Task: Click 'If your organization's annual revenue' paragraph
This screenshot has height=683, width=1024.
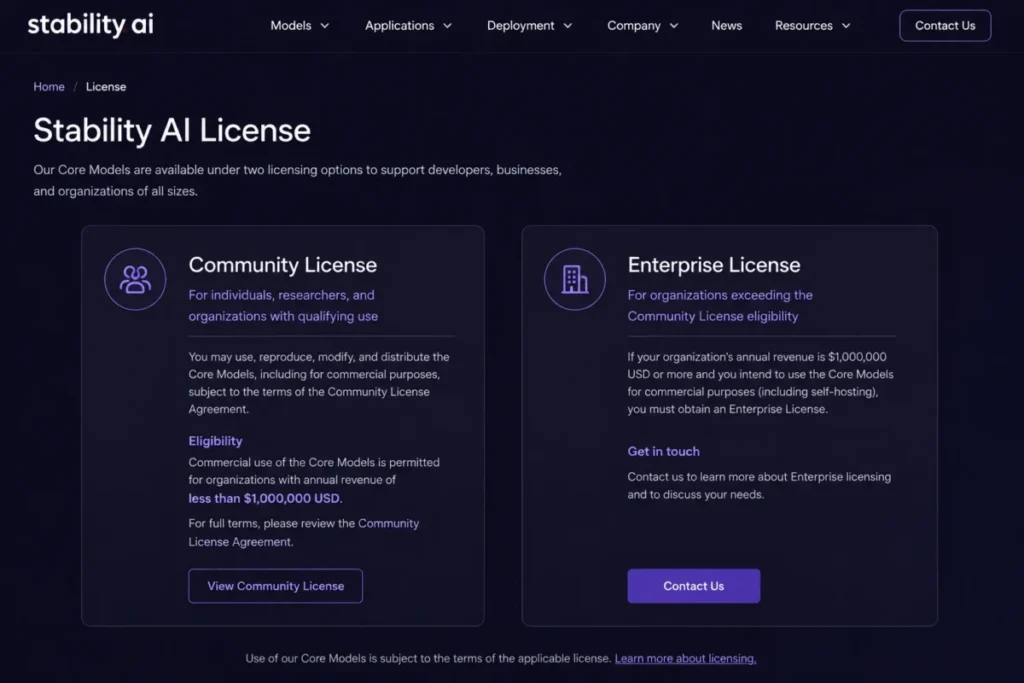Action: [760, 383]
